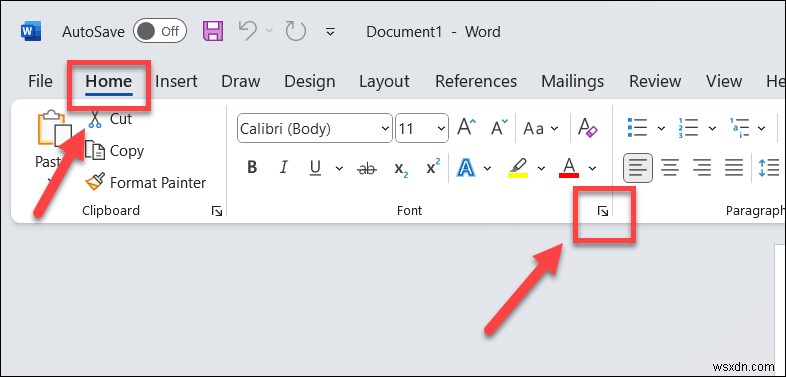
Task: Open the highlight color dropdown arrow
Action: (x=540, y=168)
